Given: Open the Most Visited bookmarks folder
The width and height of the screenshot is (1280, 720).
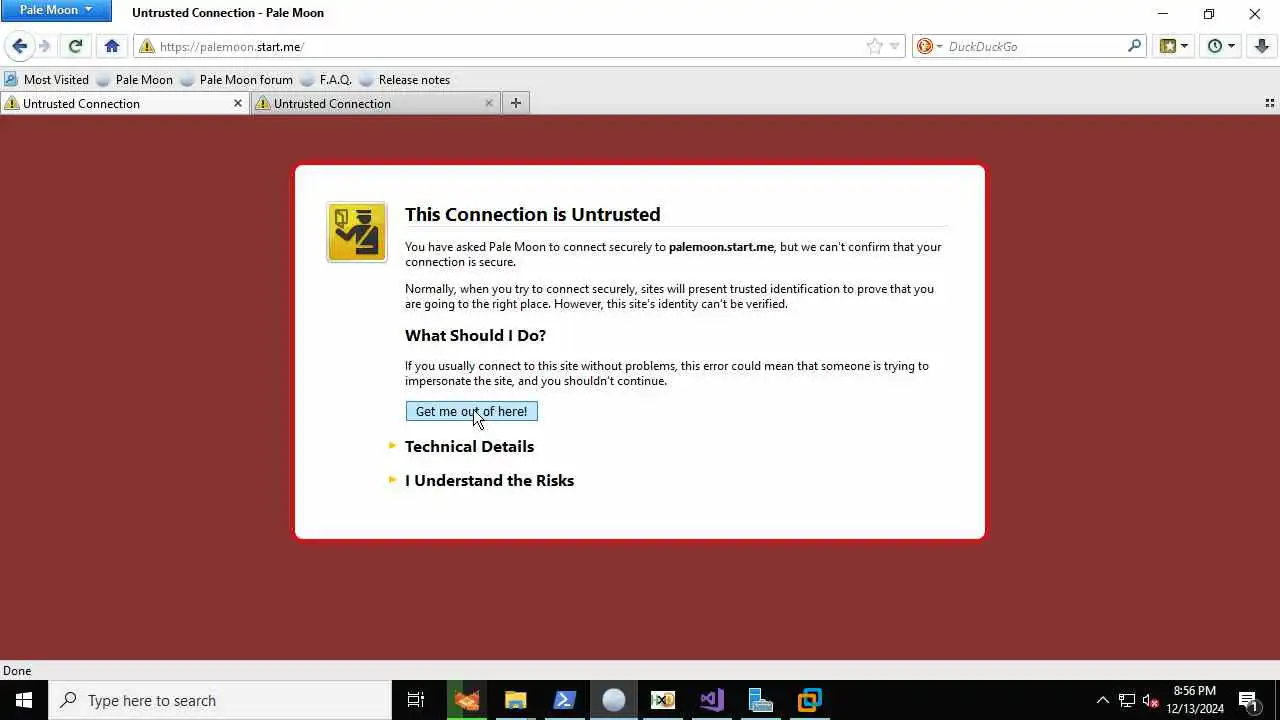Looking at the screenshot, I should coord(46,80).
